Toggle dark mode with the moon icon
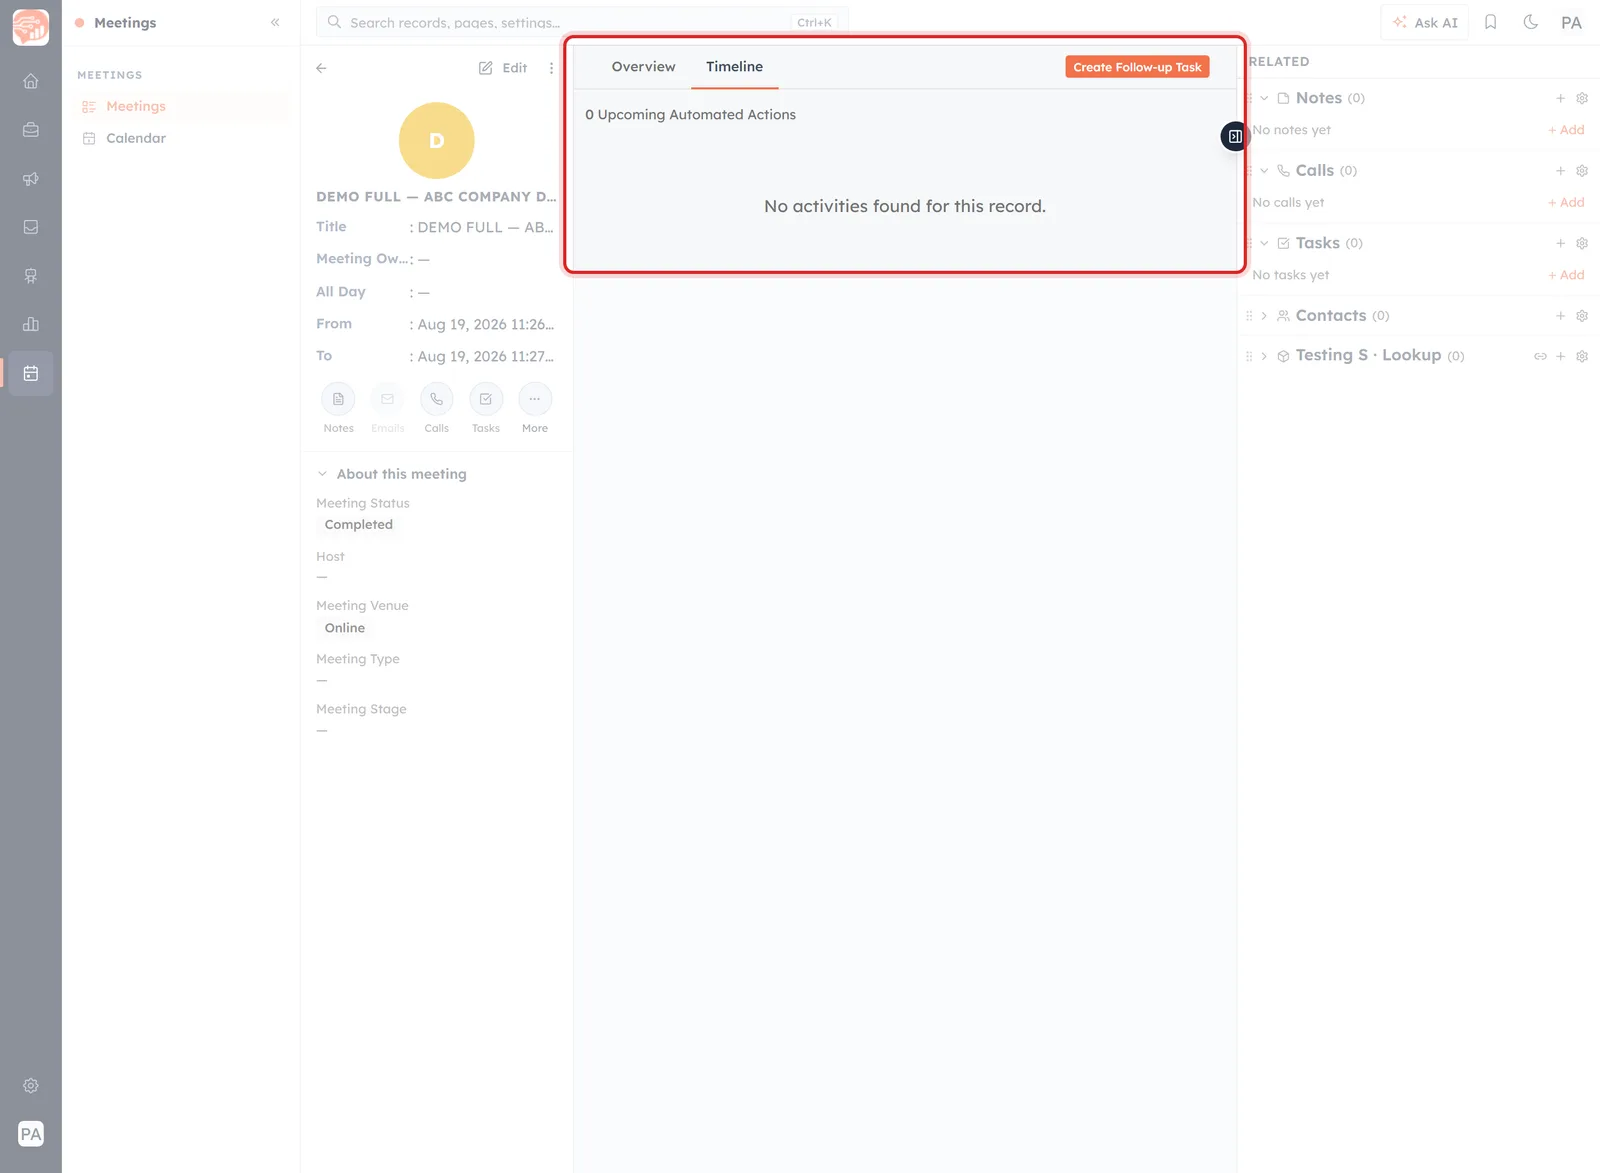Screen dimensions: 1600x1173 click(x=1531, y=22)
